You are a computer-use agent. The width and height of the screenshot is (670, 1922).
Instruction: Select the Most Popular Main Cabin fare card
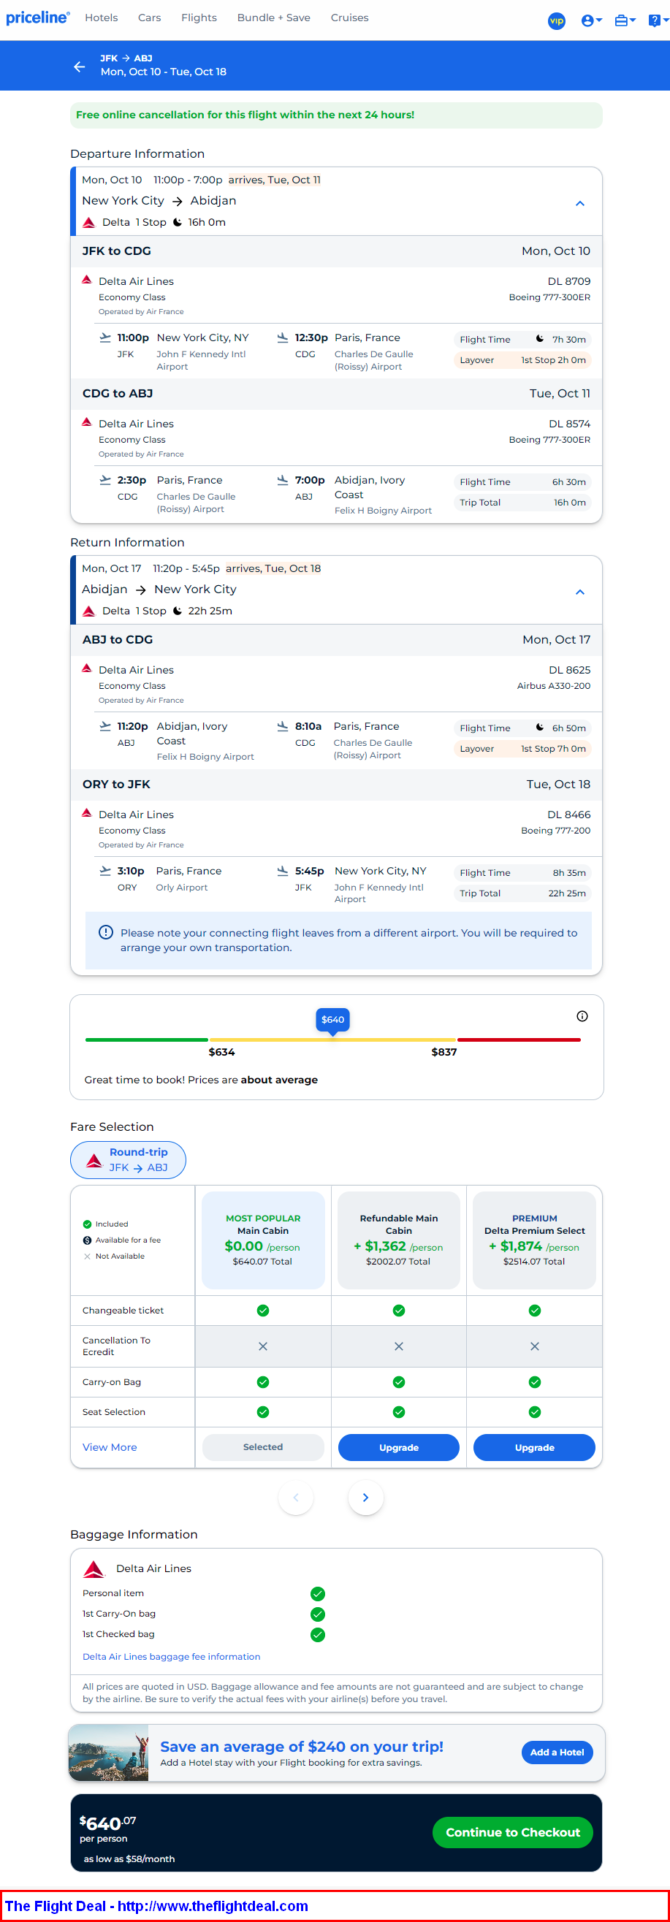coord(263,1240)
